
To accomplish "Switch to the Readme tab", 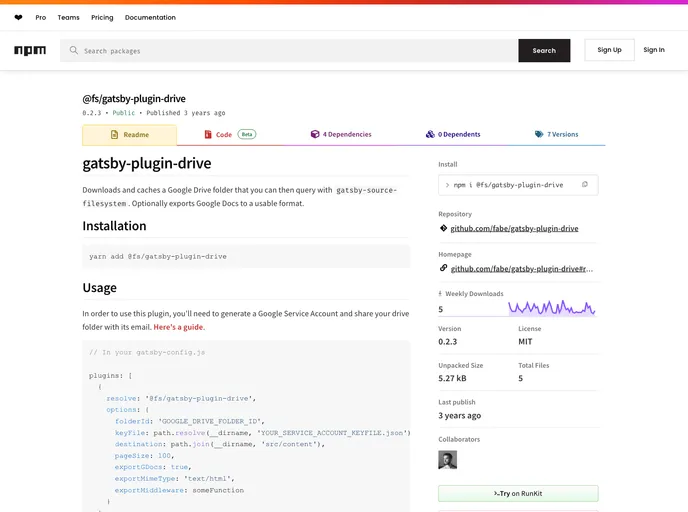I will (129, 135).
